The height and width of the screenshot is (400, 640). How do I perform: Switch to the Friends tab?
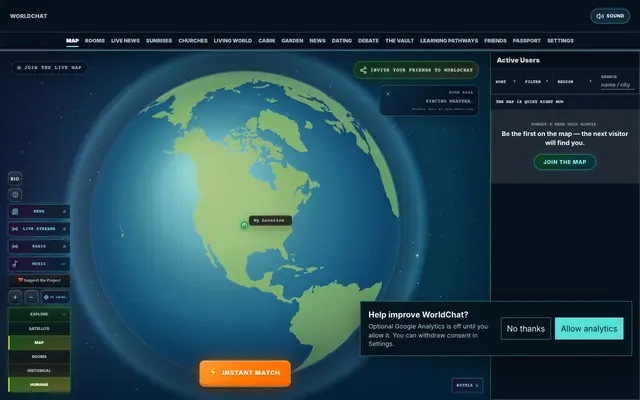click(495, 41)
